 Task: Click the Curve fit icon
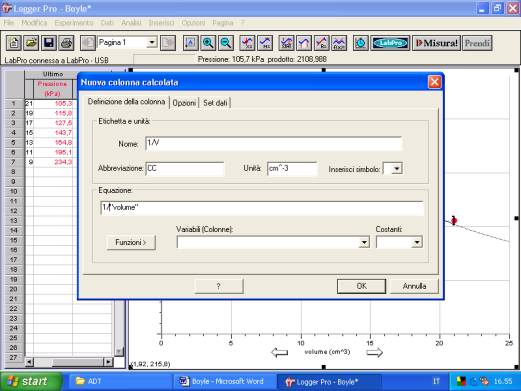339,43
